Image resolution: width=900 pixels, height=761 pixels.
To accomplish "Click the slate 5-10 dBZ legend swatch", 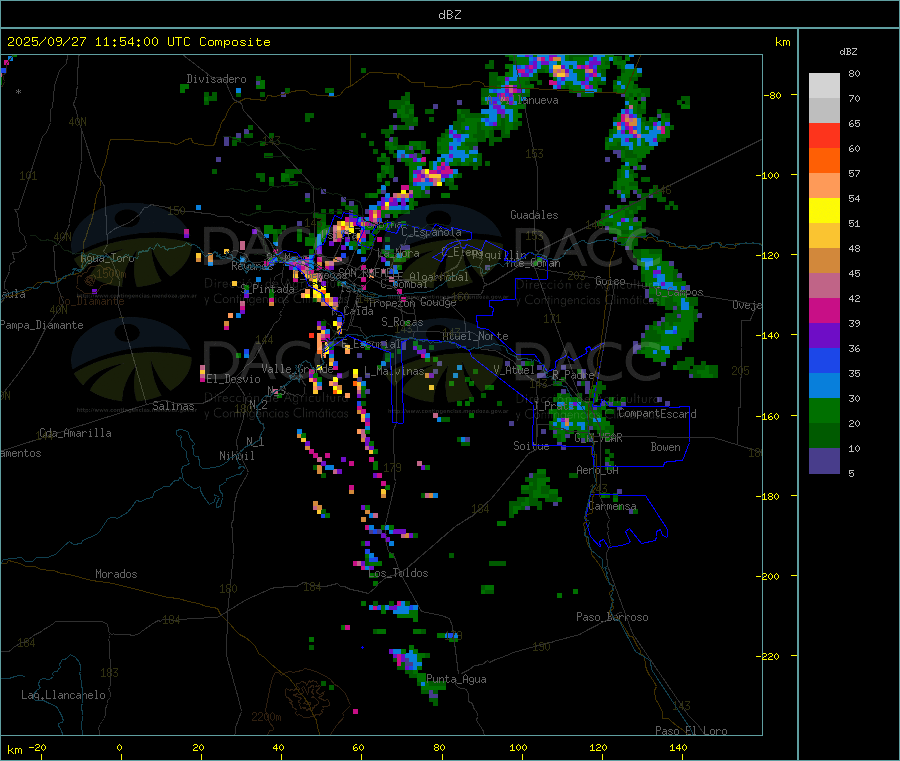I will (x=824, y=461).
